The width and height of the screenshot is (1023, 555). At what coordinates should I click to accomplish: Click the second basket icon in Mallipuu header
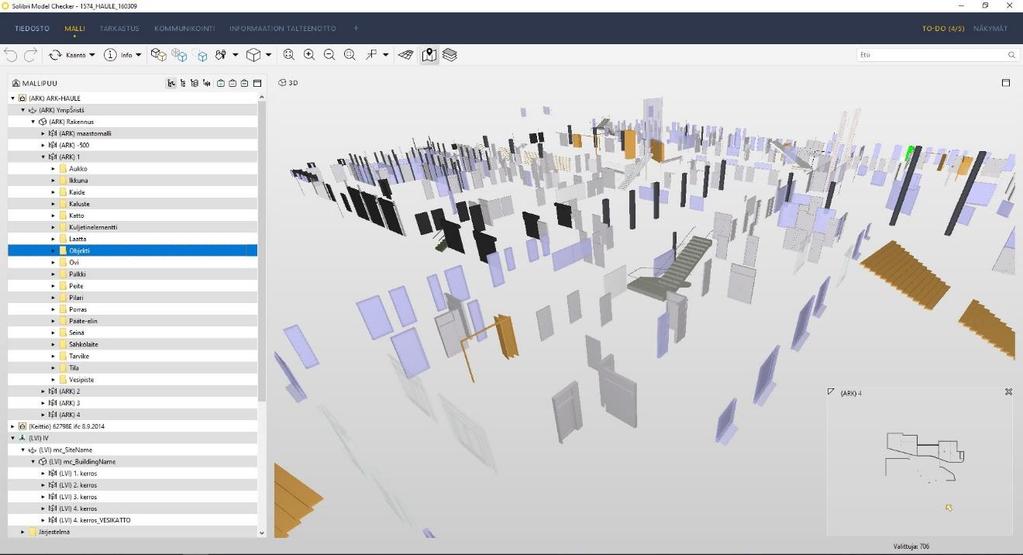click(x=232, y=83)
